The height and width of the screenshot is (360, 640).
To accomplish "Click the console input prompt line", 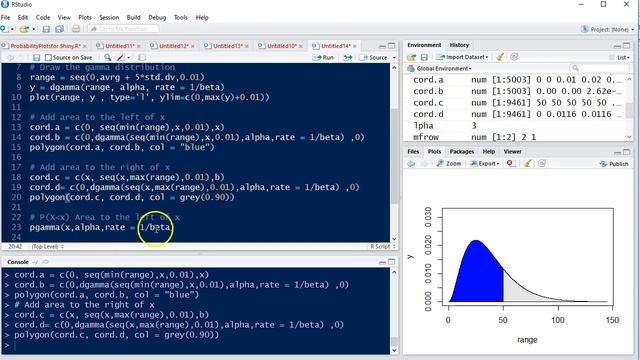I will coord(196,345).
